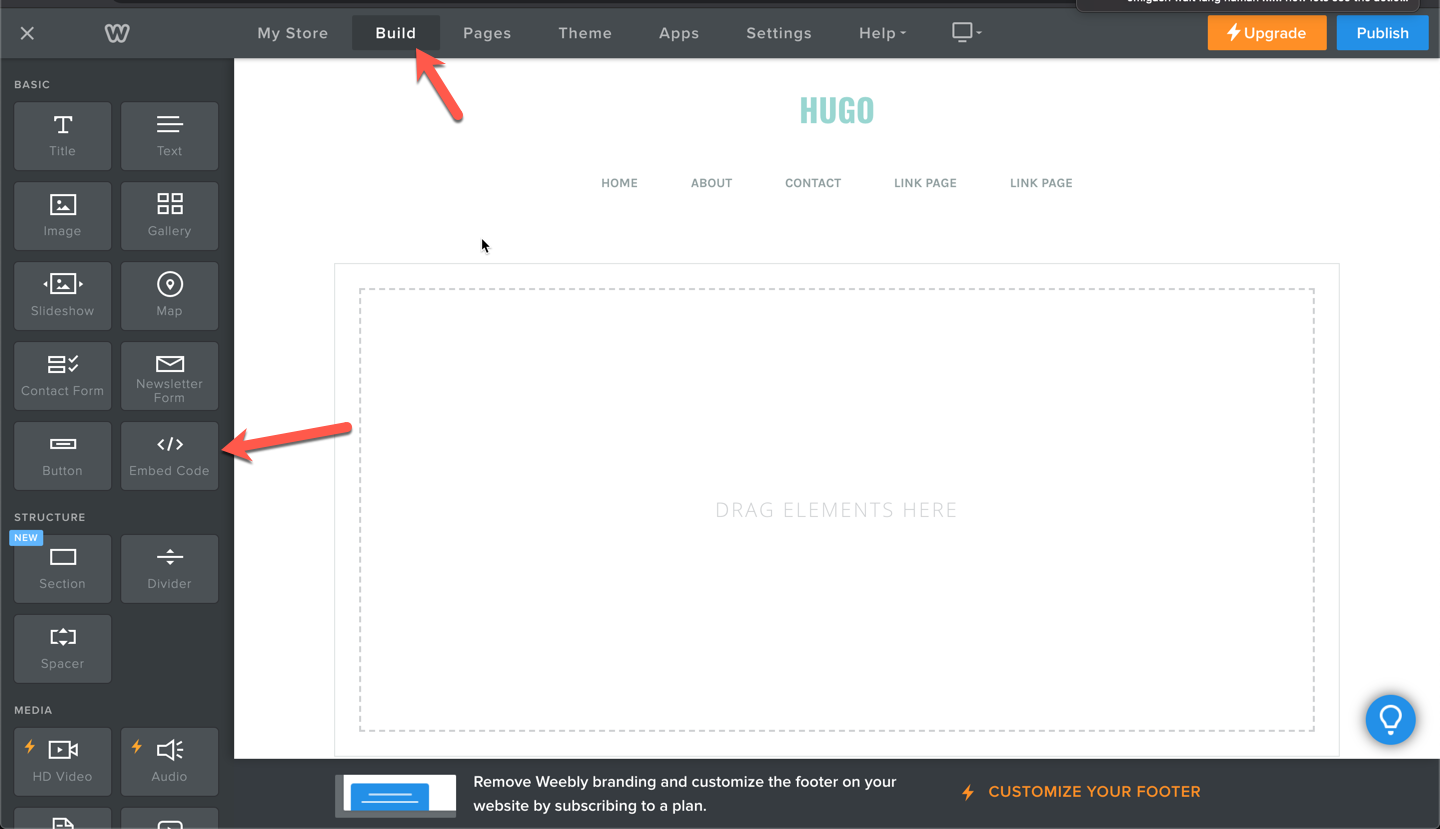
Task: Choose the Map element
Action: coord(169,296)
